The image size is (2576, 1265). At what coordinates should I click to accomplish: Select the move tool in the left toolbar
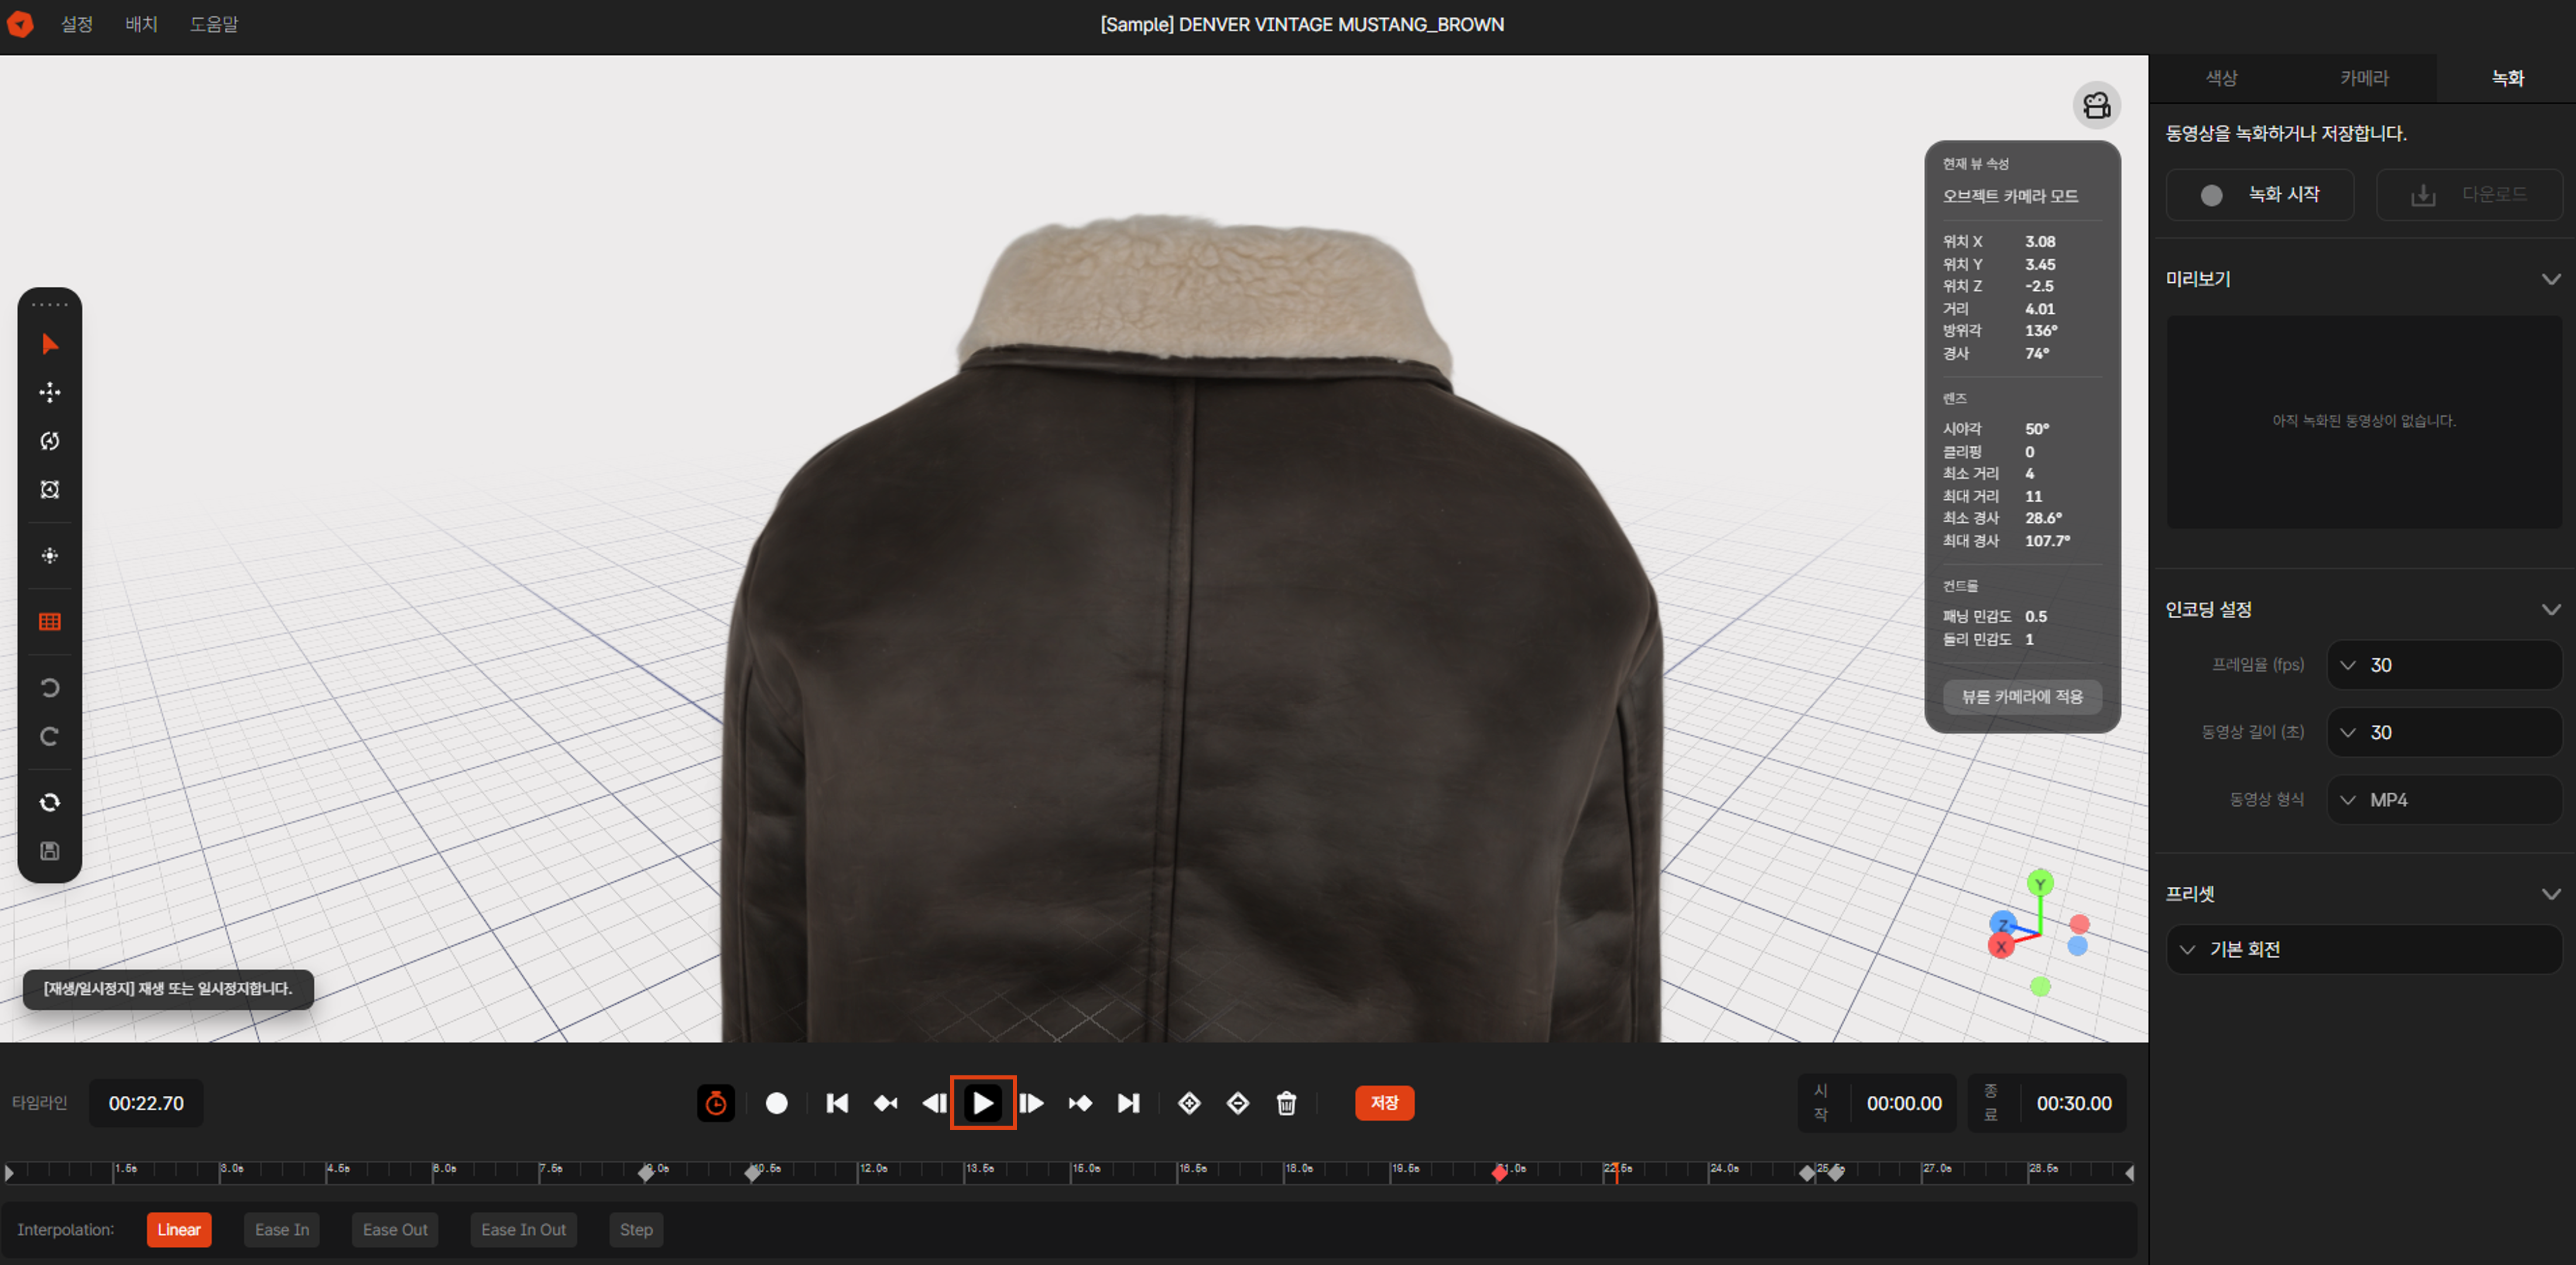(x=49, y=391)
